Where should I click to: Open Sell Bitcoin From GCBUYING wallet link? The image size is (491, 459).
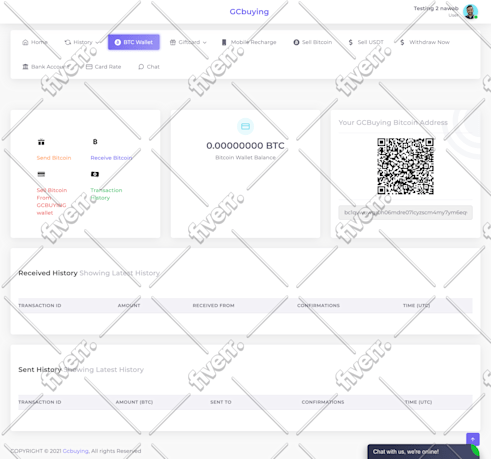(x=52, y=201)
